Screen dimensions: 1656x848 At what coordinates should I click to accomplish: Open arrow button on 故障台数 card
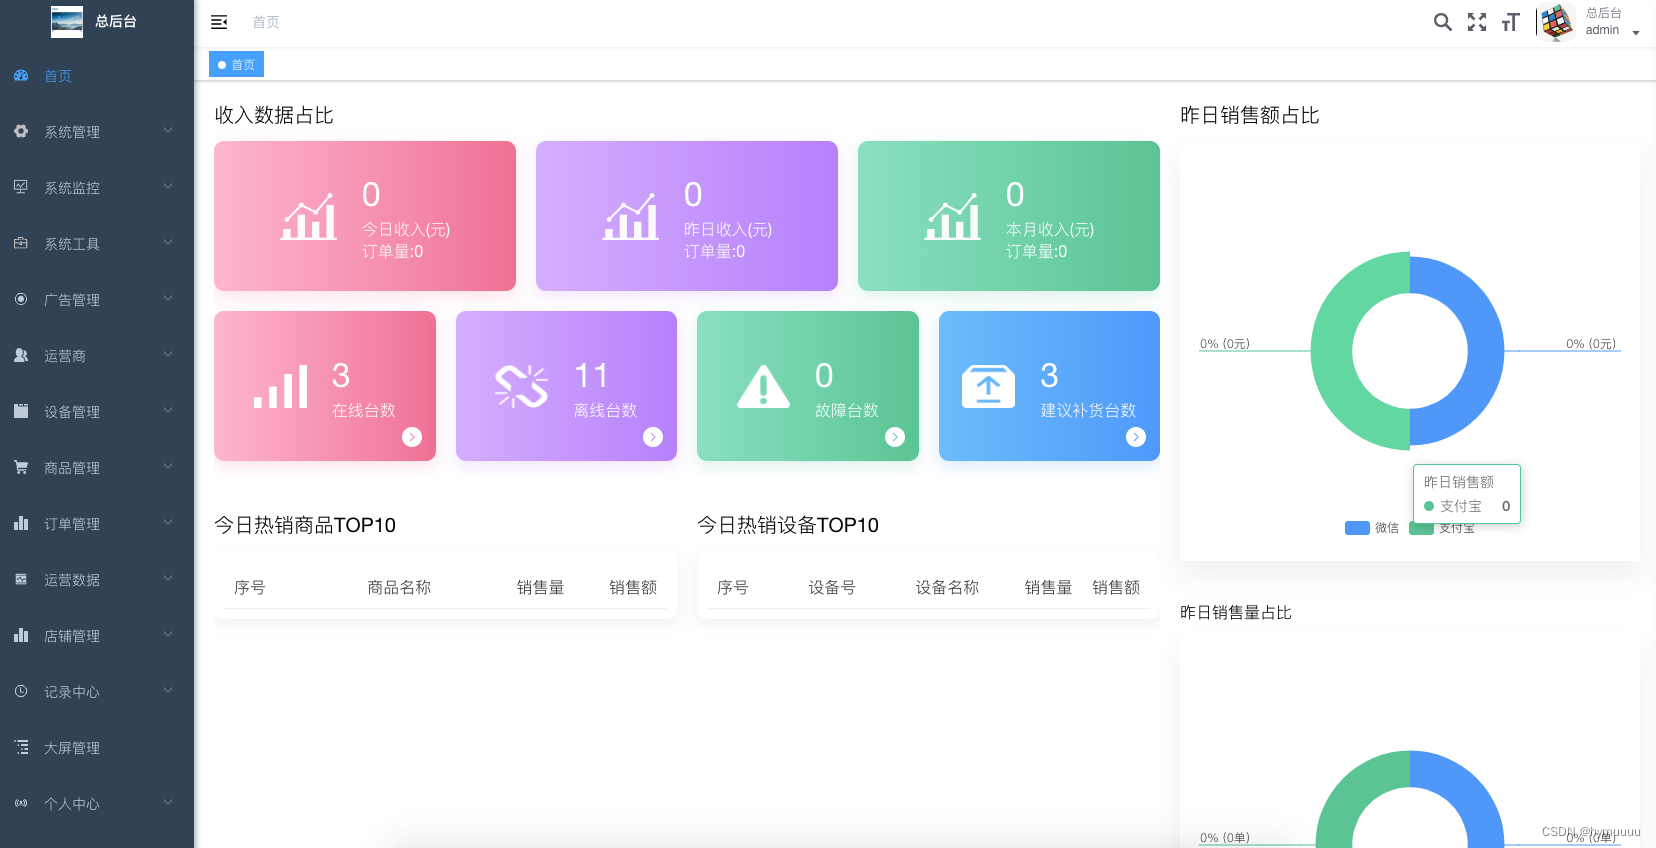click(x=895, y=437)
